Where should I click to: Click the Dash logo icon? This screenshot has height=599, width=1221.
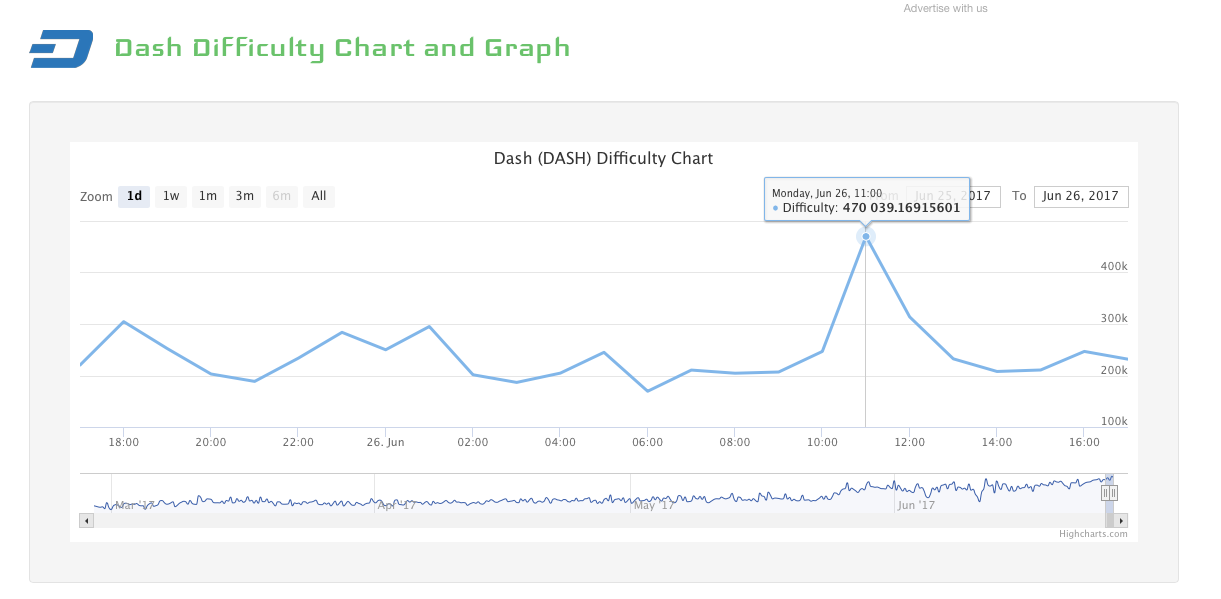pyautogui.click(x=61, y=49)
